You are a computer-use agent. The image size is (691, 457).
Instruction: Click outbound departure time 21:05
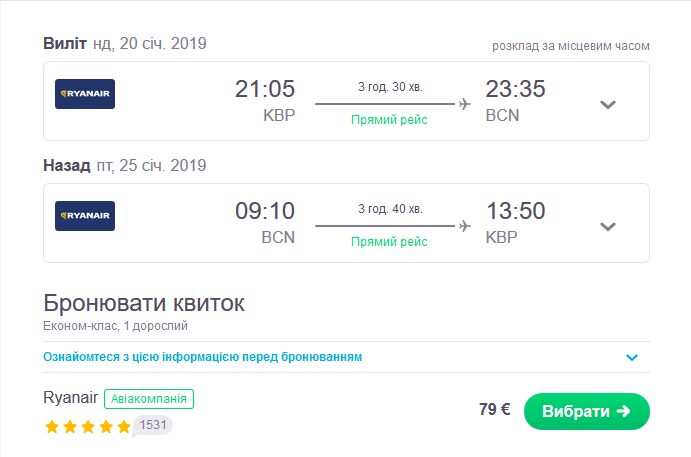click(265, 90)
